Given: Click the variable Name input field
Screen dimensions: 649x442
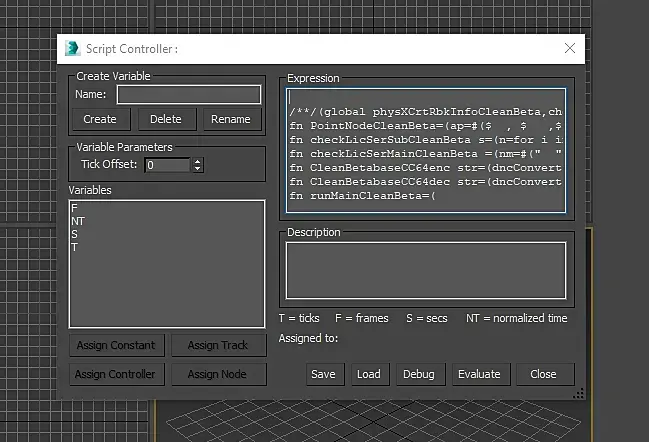Looking at the screenshot, I should coord(189,95).
